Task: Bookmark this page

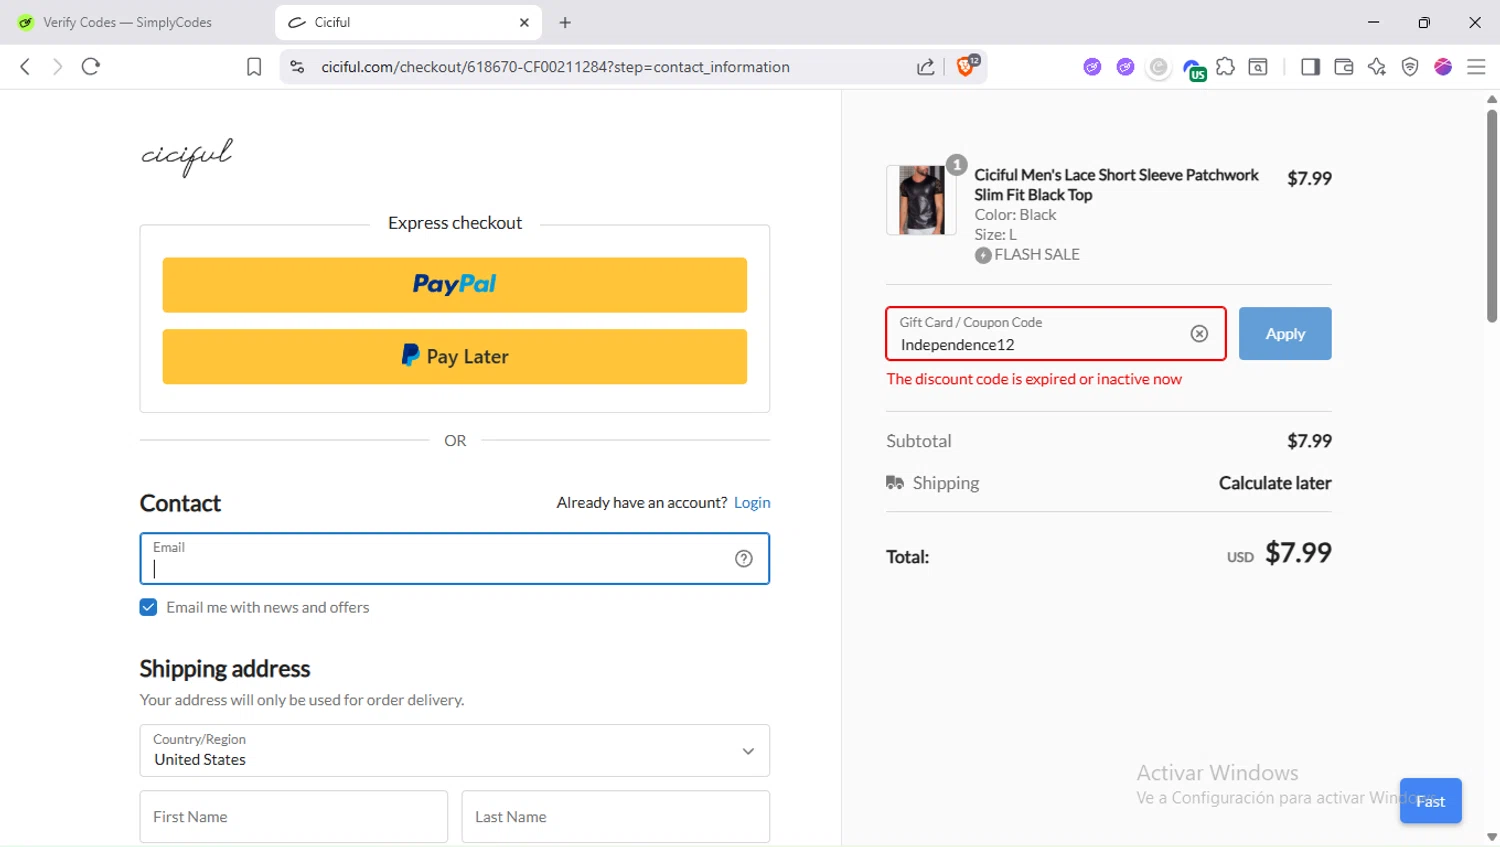Action: pos(254,67)
